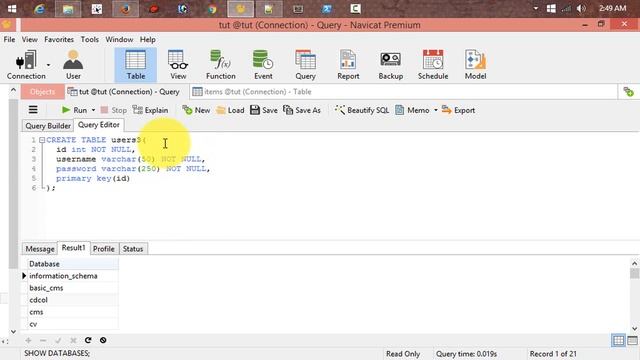
Task: Select the information_schema row
Action: click(x=73, y=276)
